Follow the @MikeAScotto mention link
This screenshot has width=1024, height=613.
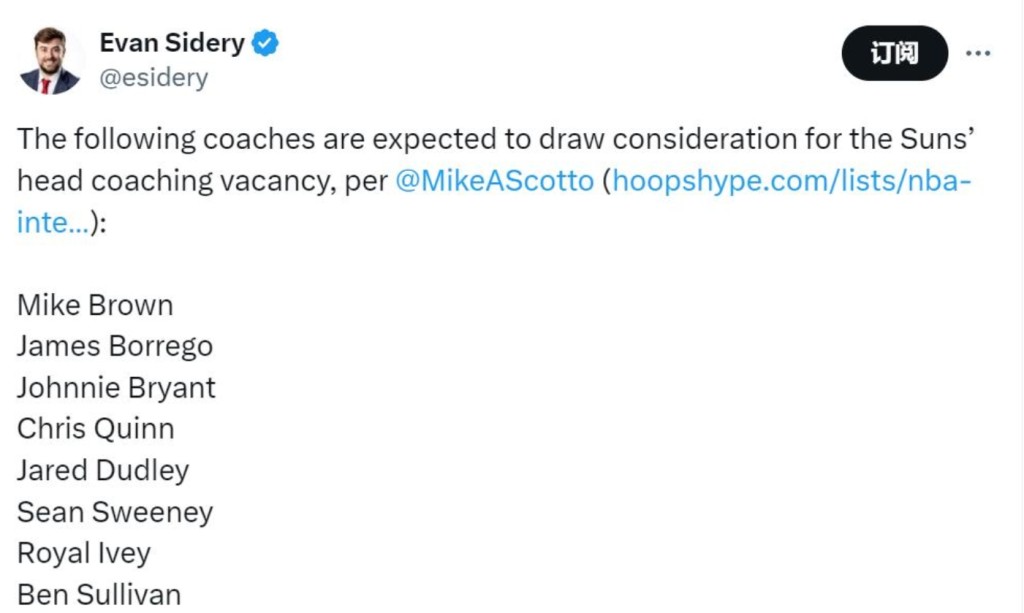494,181
